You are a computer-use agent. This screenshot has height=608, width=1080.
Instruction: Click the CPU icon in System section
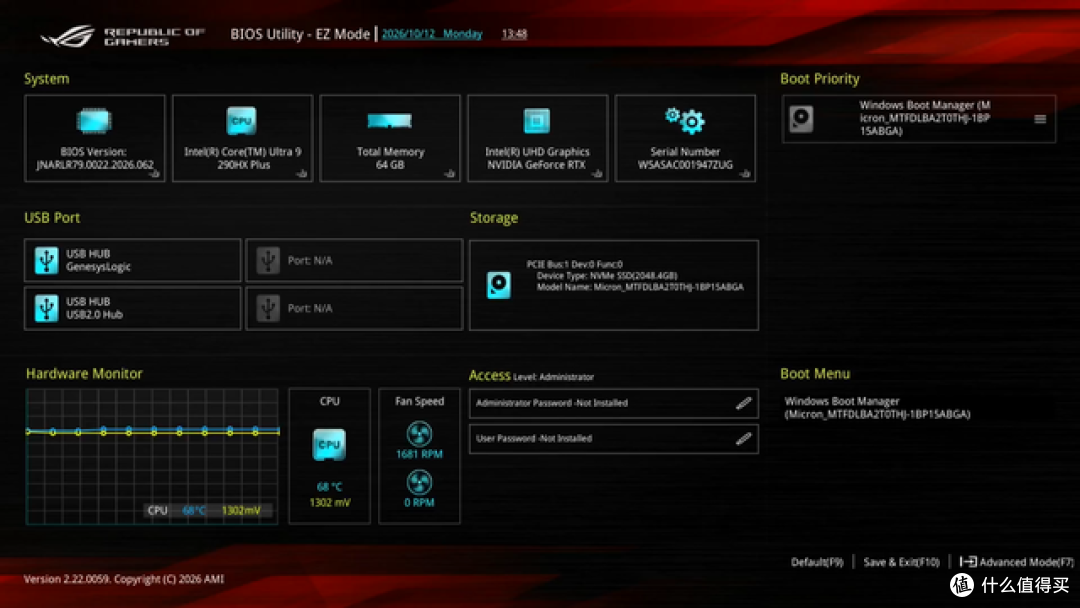tap(242, 121)
